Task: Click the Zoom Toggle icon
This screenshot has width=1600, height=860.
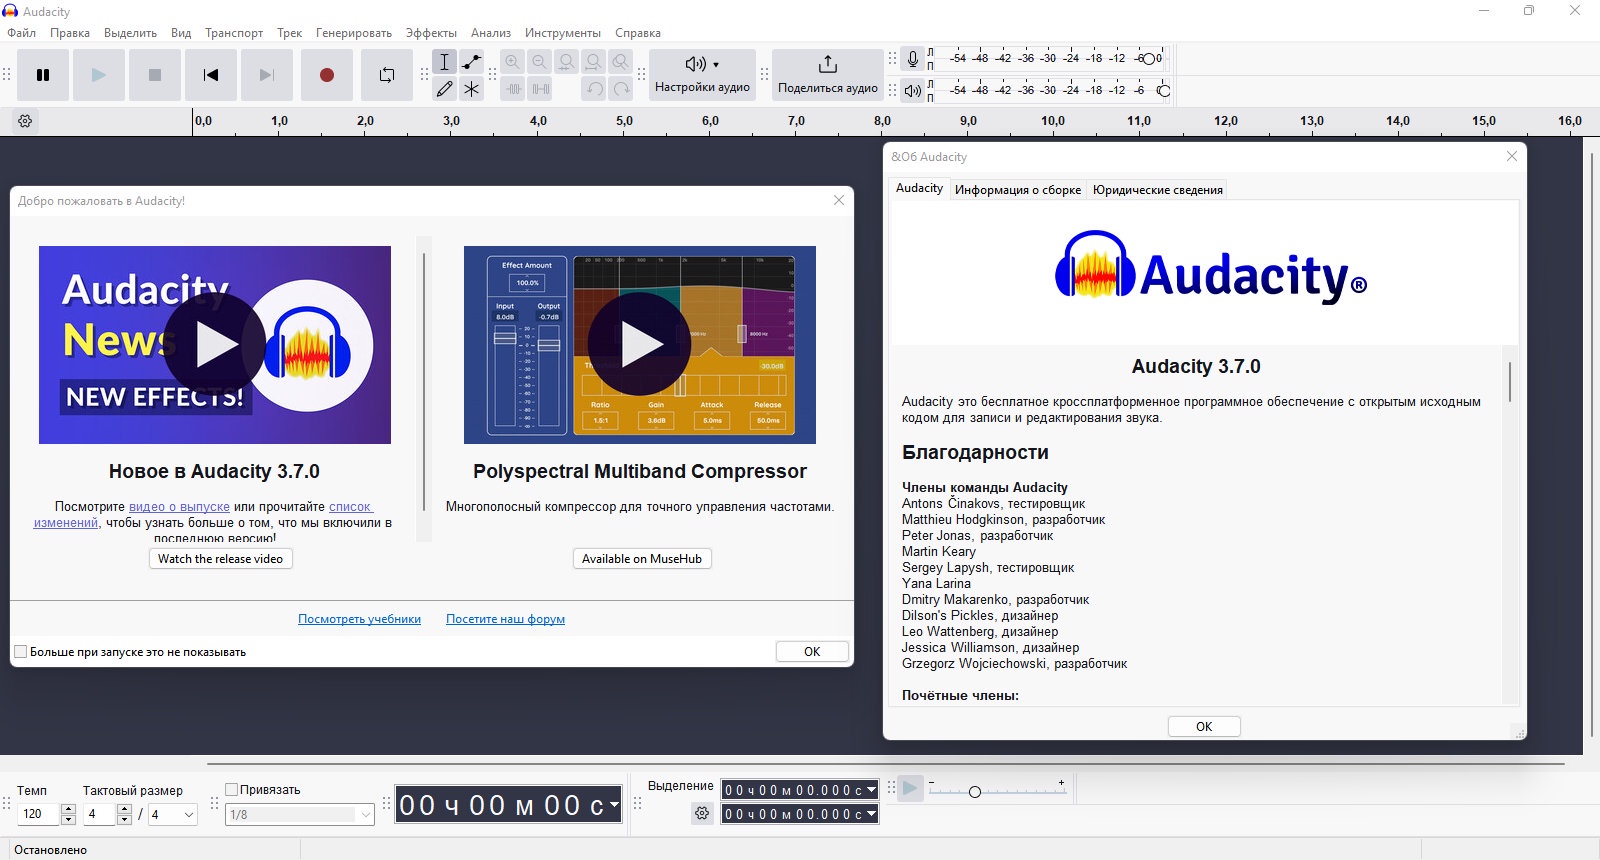Action: pyautogui.click(x=621, y=62)
